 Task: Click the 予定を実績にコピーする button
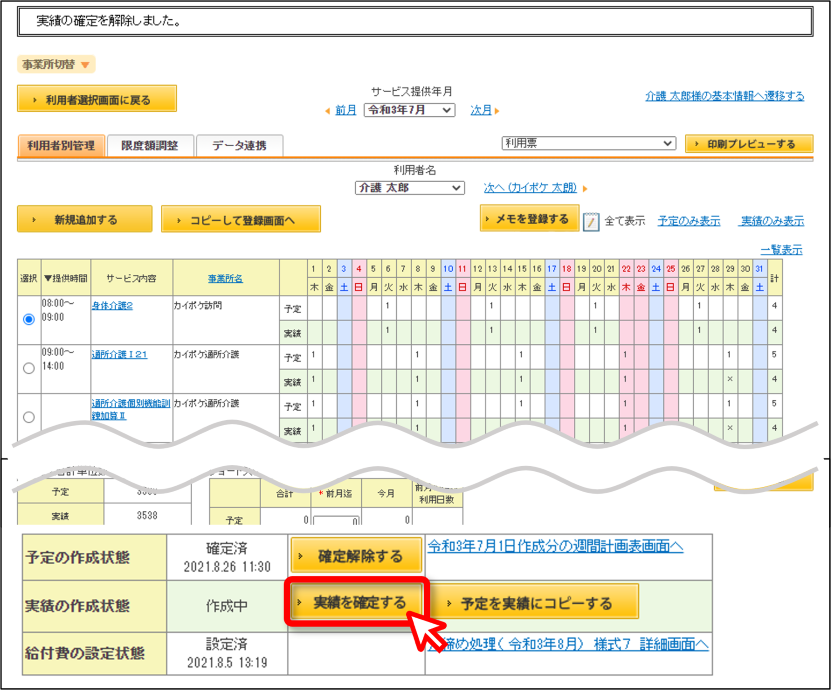[536, 603]
